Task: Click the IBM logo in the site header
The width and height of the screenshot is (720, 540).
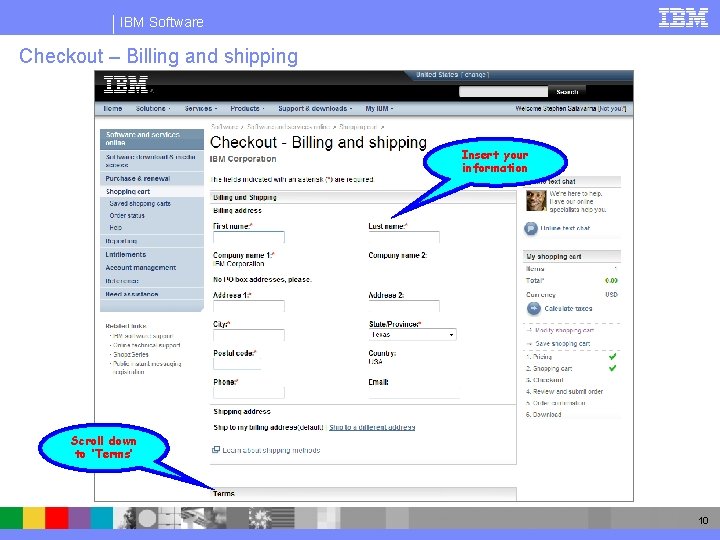Action: click(125, 85)
